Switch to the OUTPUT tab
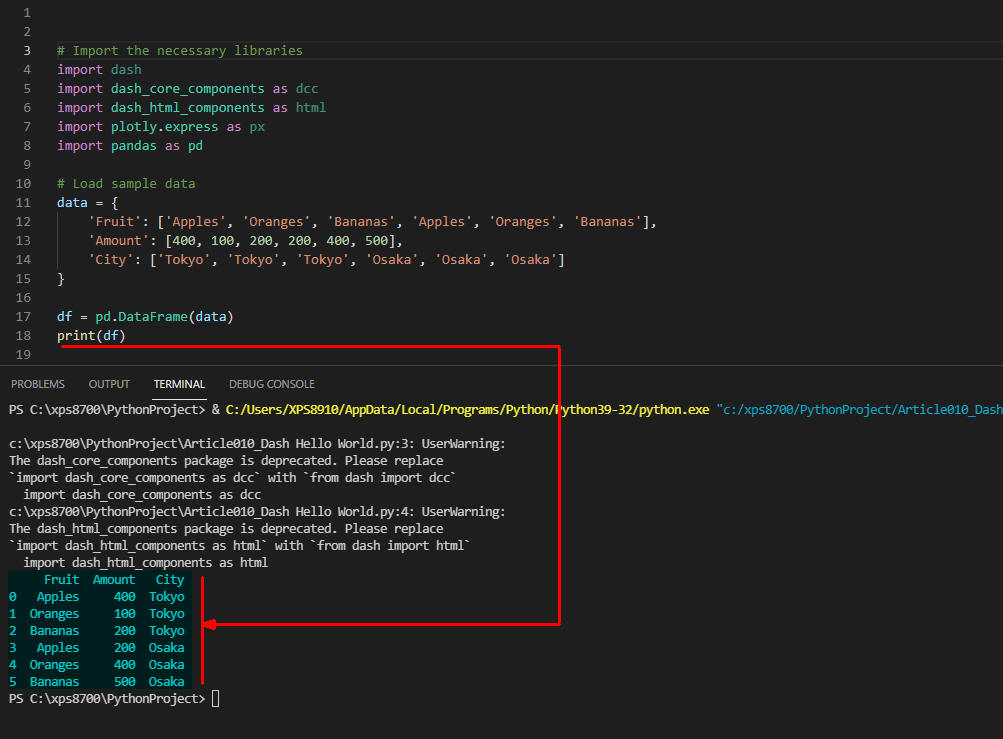Image resolution: width=1003 pixels, height=739 pixels. point(109,384)
